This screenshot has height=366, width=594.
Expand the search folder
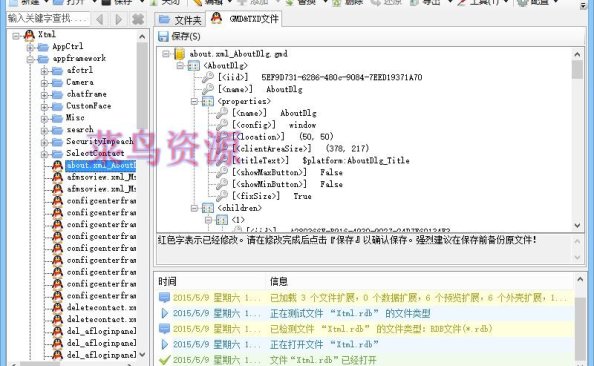44,130
